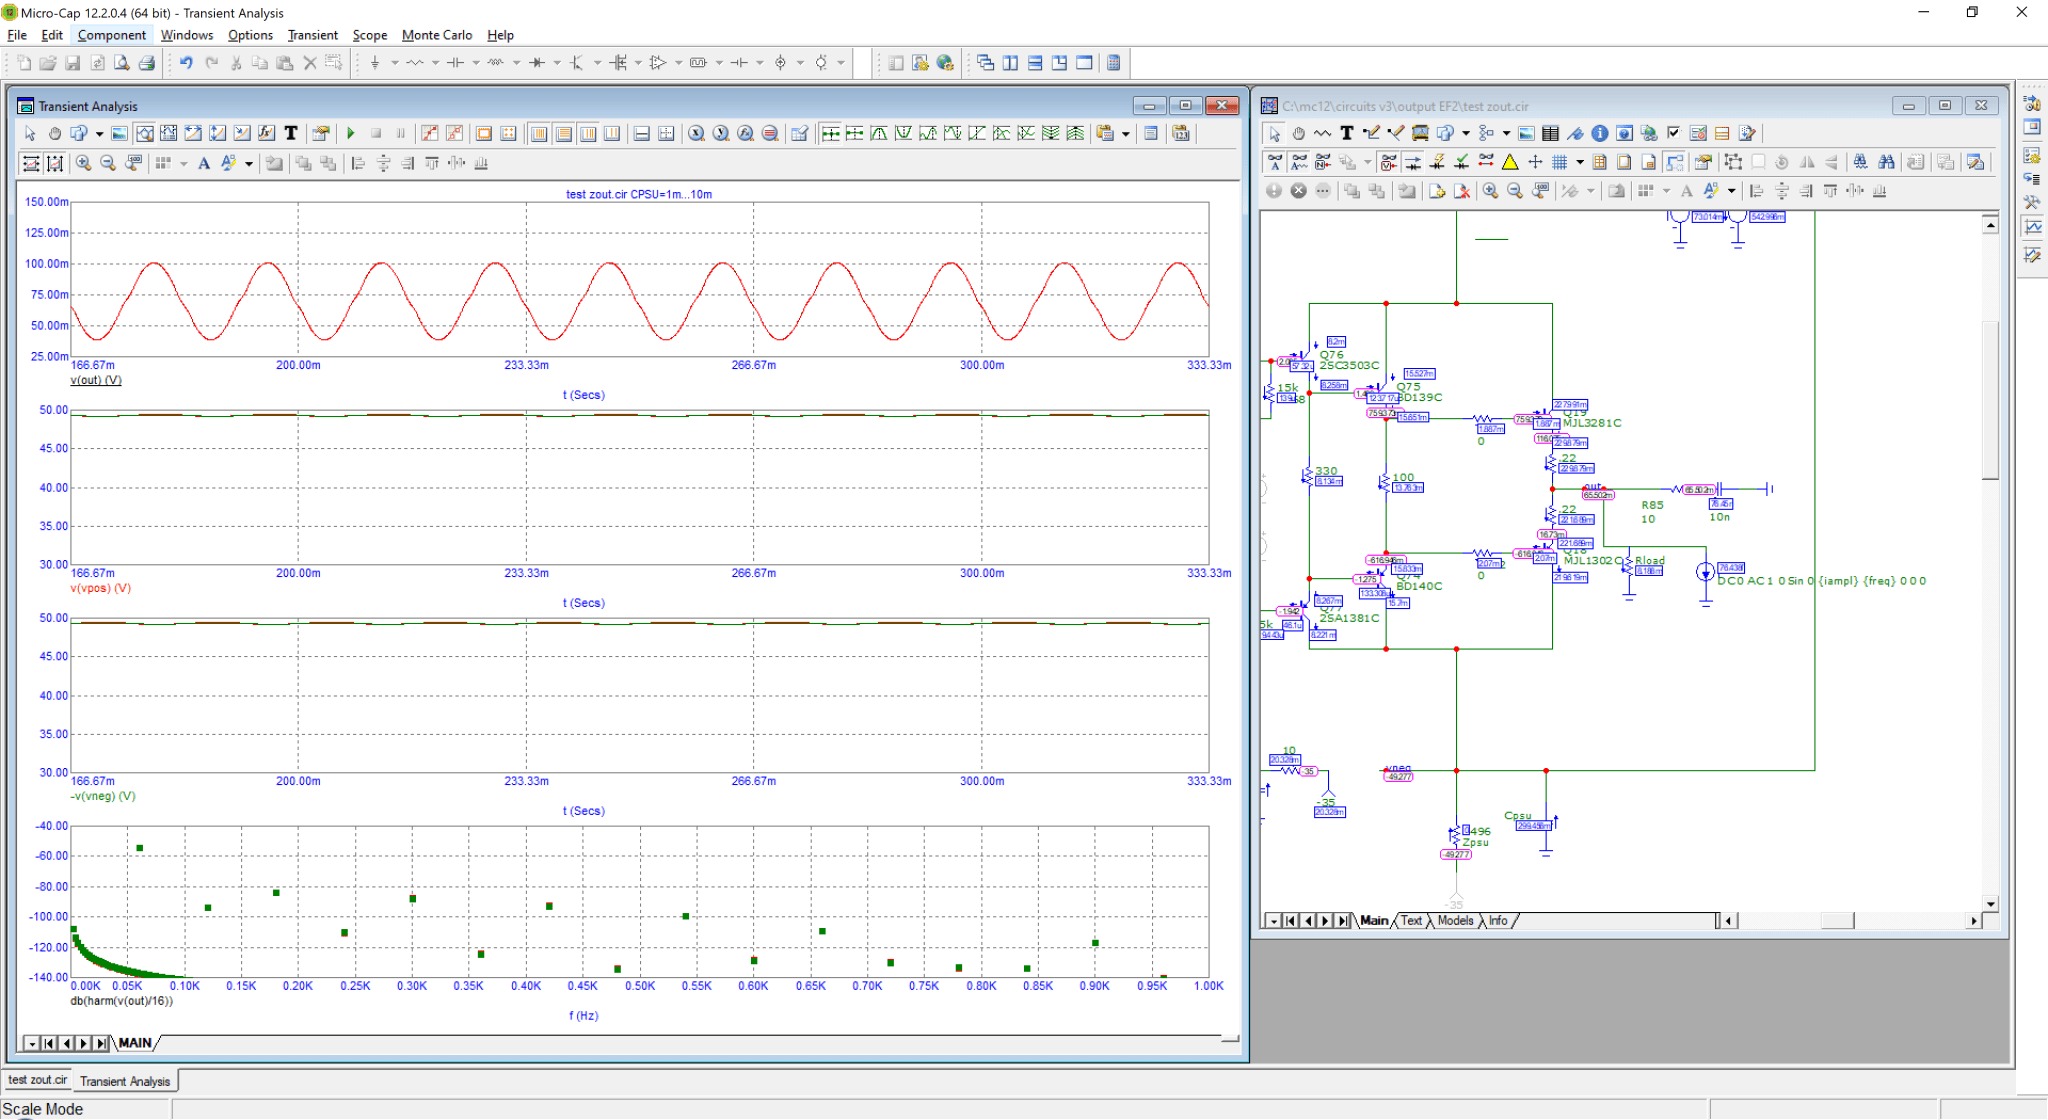Click the Pause analysis button

click(x=401, y=133)
